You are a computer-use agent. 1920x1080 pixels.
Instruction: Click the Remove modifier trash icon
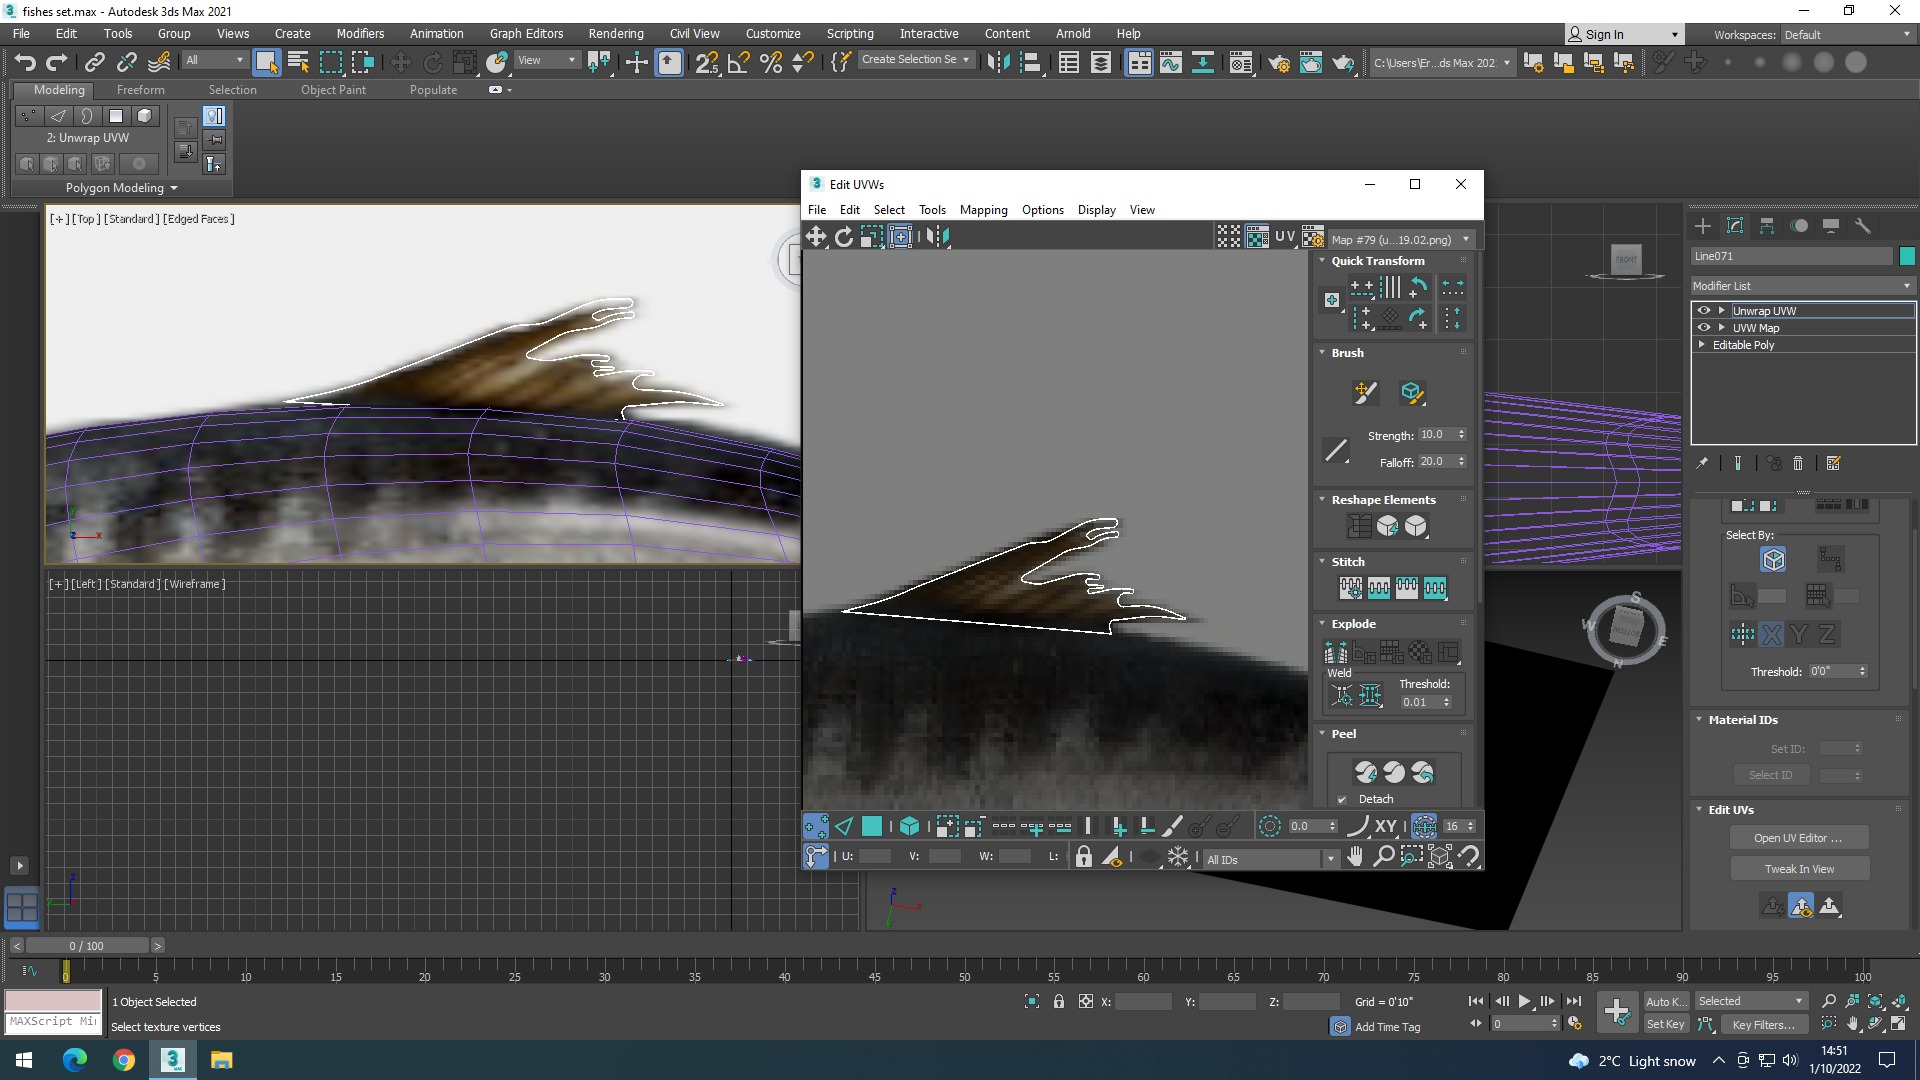pos(1798,463)
